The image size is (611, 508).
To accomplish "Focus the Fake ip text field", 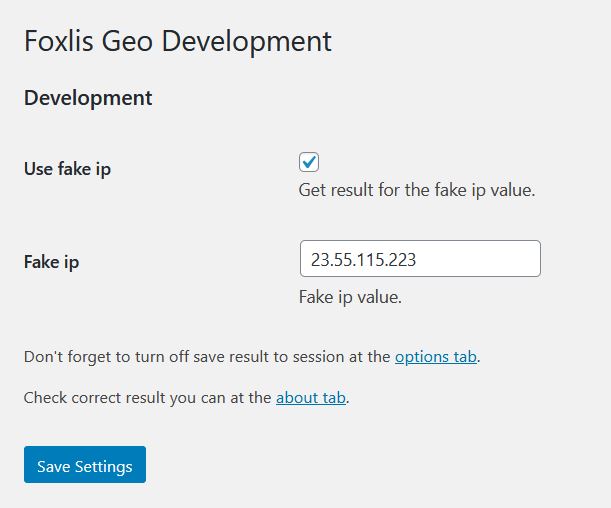I will [x=420, y=259].
